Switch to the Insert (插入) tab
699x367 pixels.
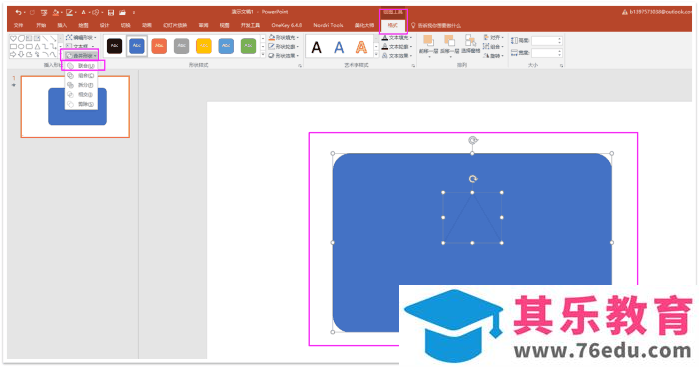pyautogui.click(x=62, y=25)
